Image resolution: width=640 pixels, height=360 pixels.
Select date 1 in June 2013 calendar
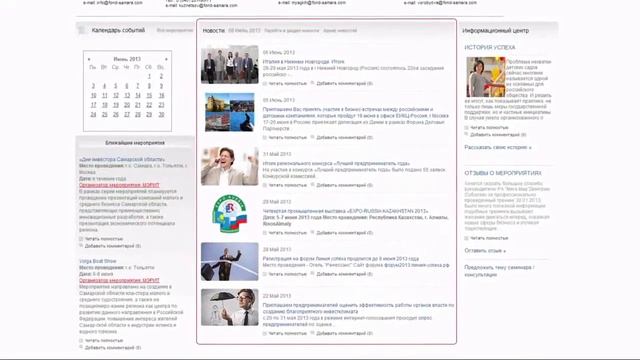click(149, 76)
